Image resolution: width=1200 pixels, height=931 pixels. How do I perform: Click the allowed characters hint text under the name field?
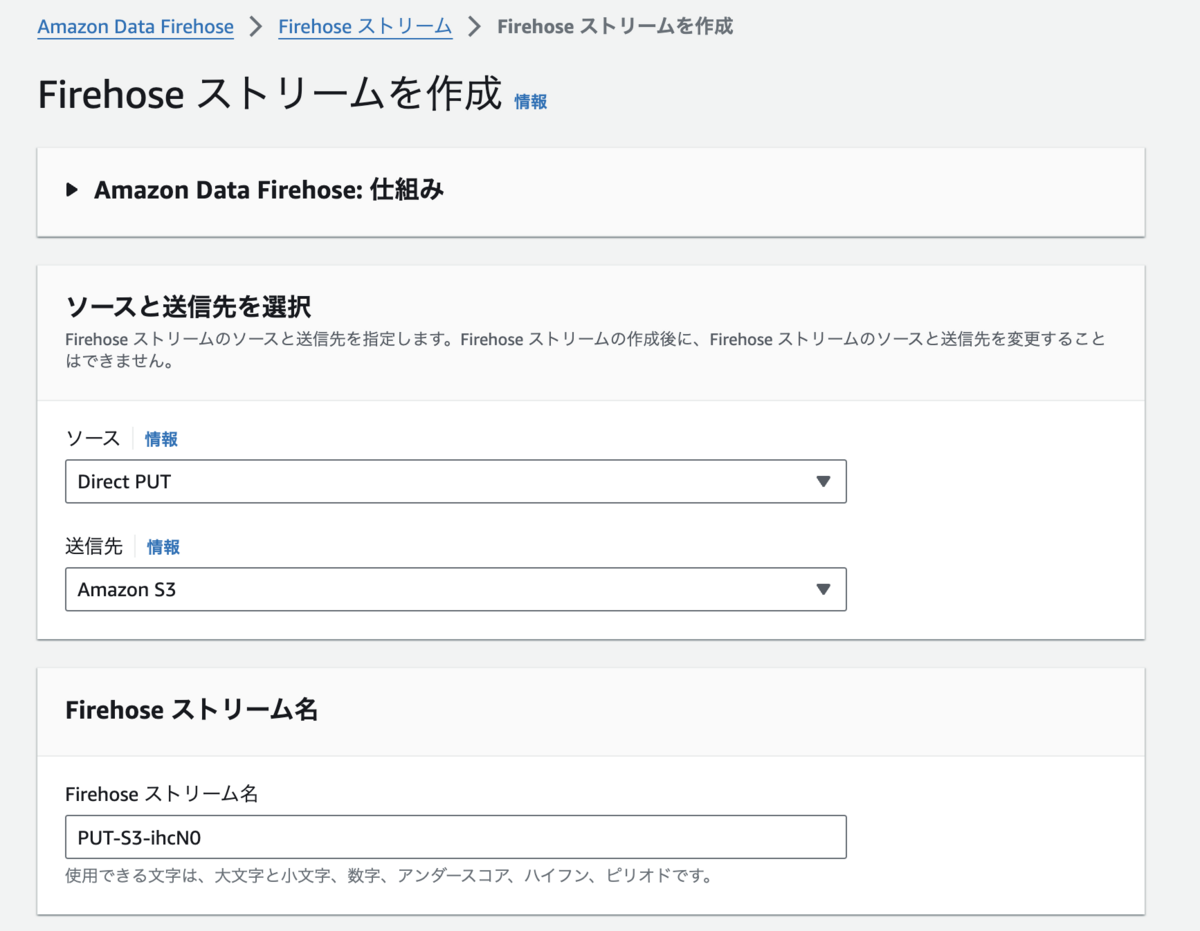coord(388,876)
